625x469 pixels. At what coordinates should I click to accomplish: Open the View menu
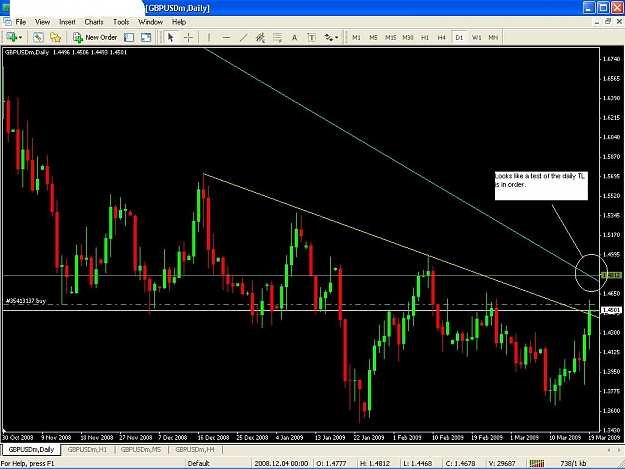coord(42,22)
